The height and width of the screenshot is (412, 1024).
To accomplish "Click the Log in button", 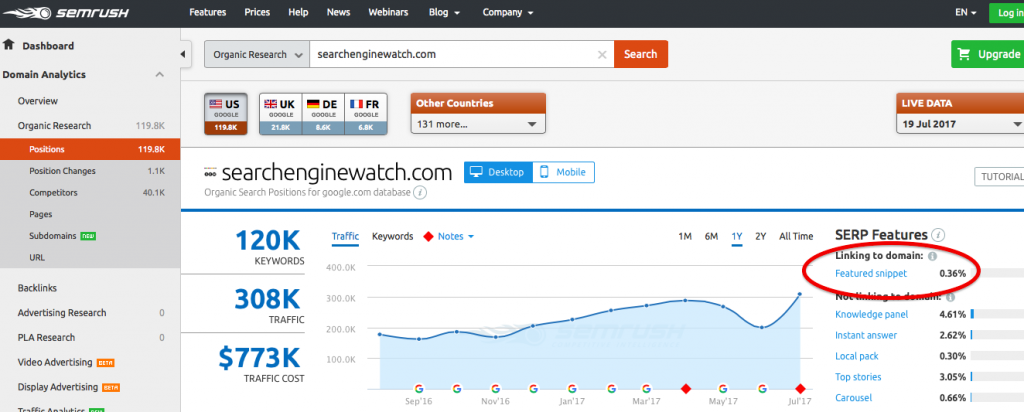I will point(1006,13).
